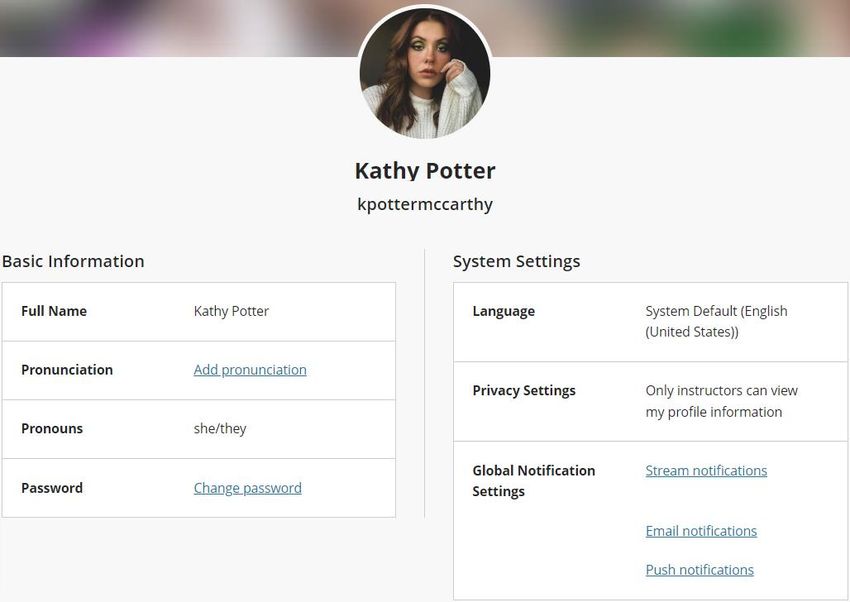This screenshot has width=850, height=602.
Task: Select the Kathy Potter value beside Full Name
Action: click(x=231, y=311)
